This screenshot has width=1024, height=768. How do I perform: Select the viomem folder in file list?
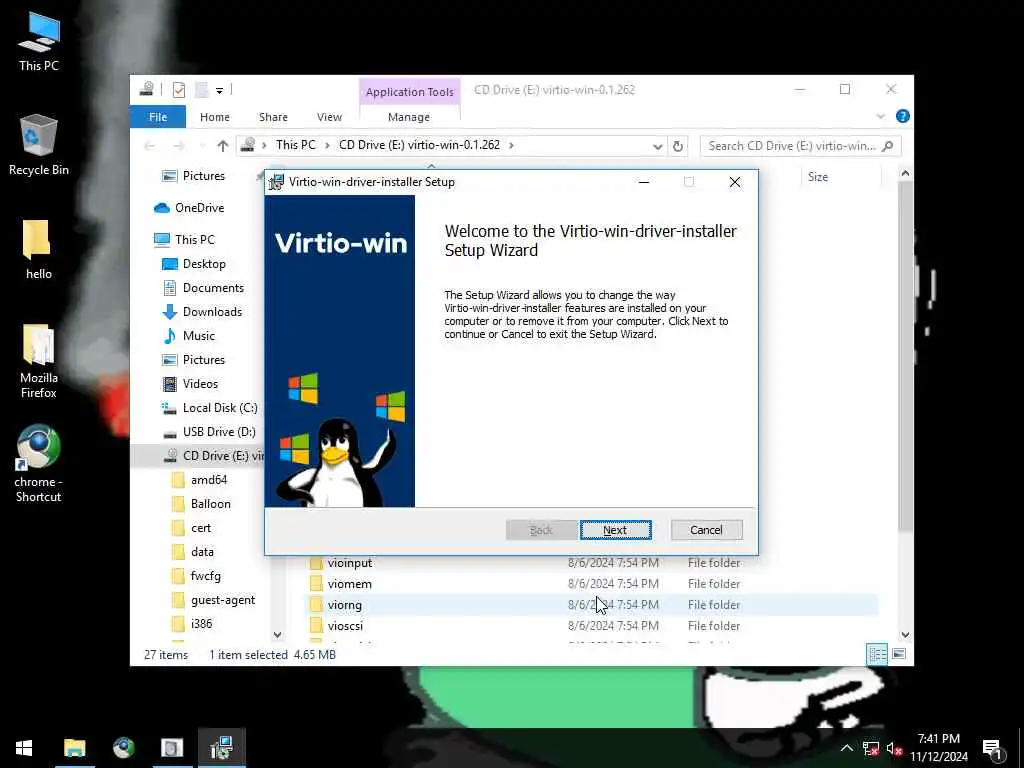[349, 584]
